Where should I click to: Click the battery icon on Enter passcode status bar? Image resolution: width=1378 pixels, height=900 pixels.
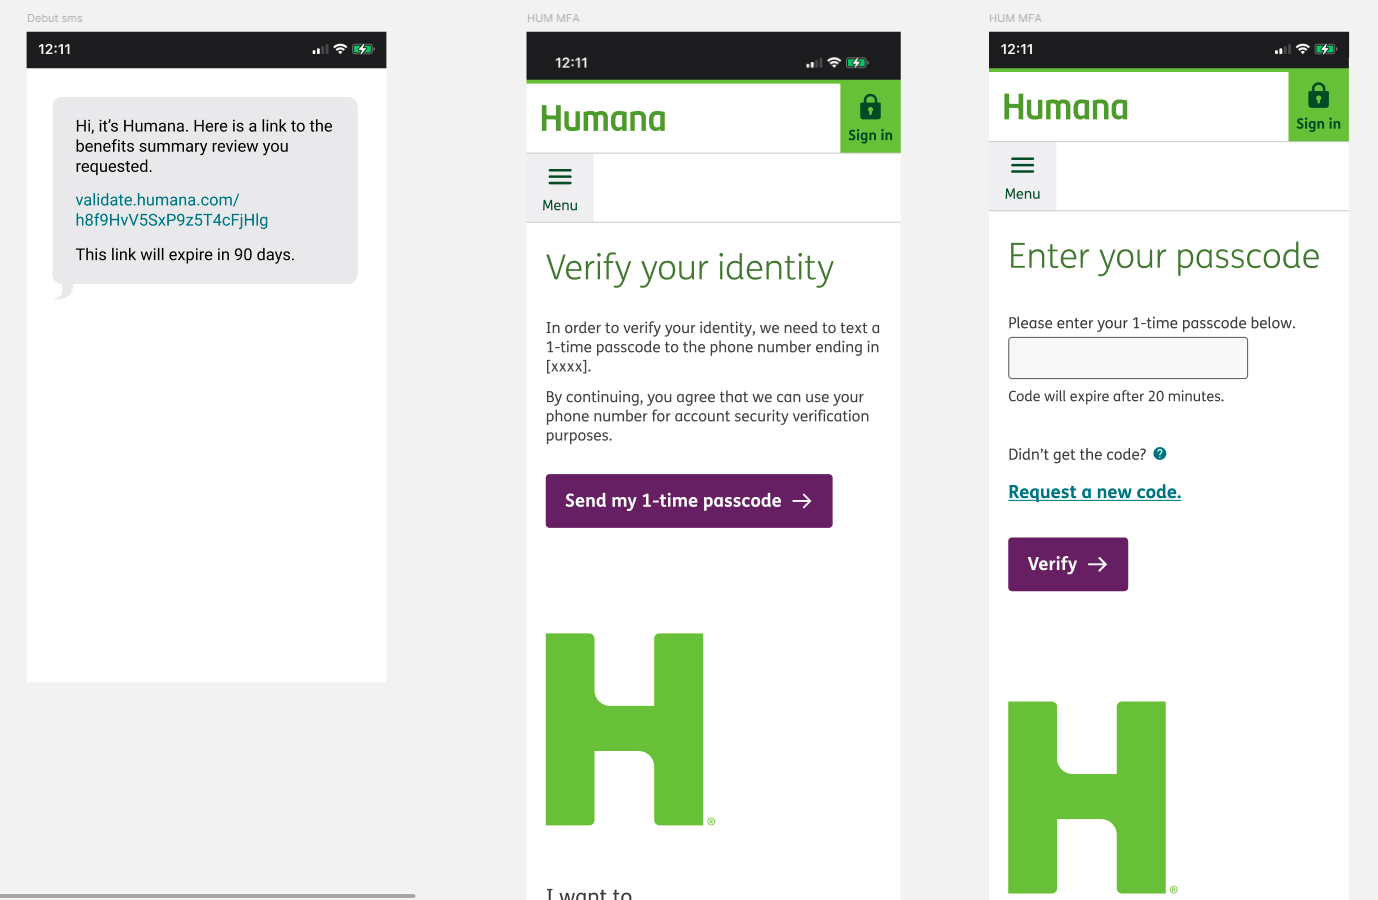click(x=1326, y=49)
